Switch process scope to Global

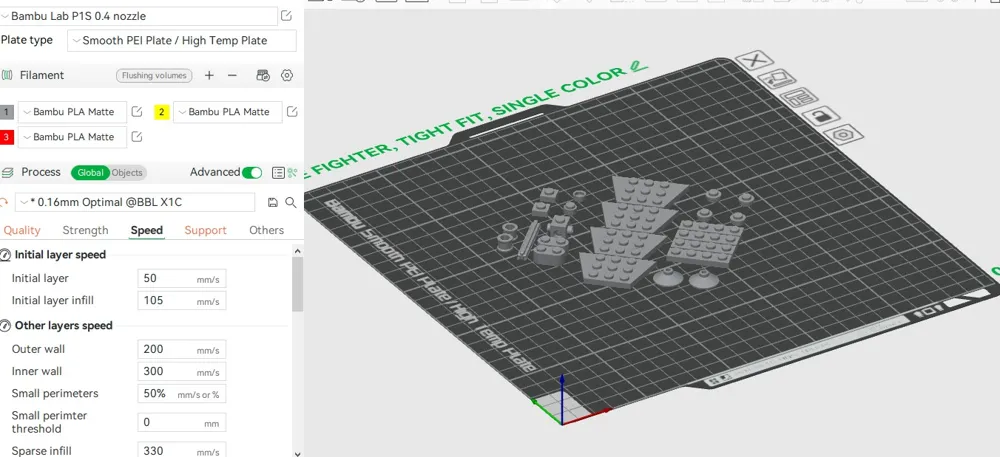(91, 173)
